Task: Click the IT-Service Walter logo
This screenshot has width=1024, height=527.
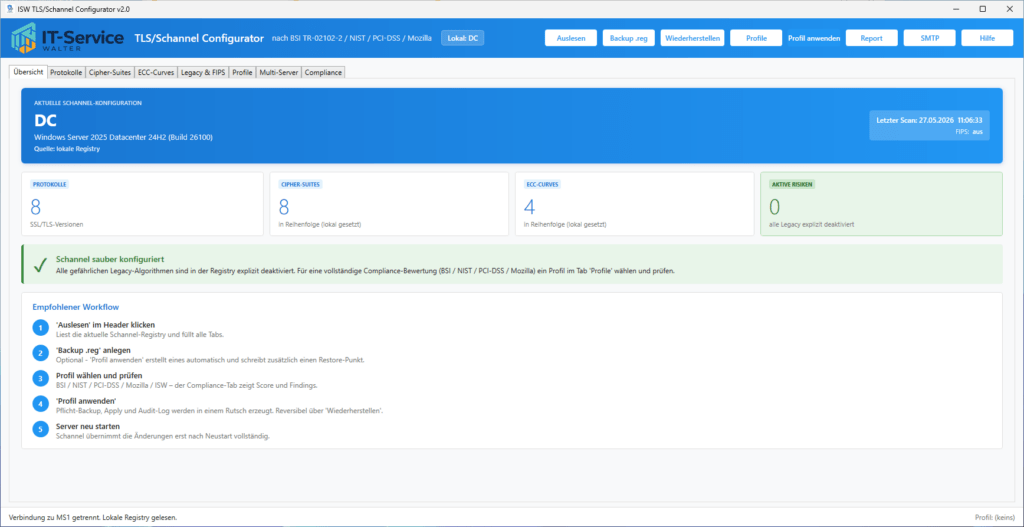Action: [67, 38]
